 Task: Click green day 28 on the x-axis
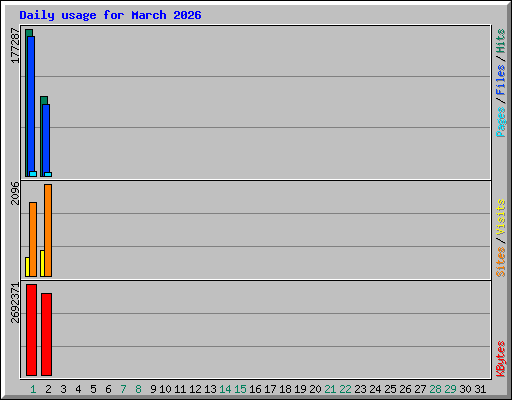(435, 389)
